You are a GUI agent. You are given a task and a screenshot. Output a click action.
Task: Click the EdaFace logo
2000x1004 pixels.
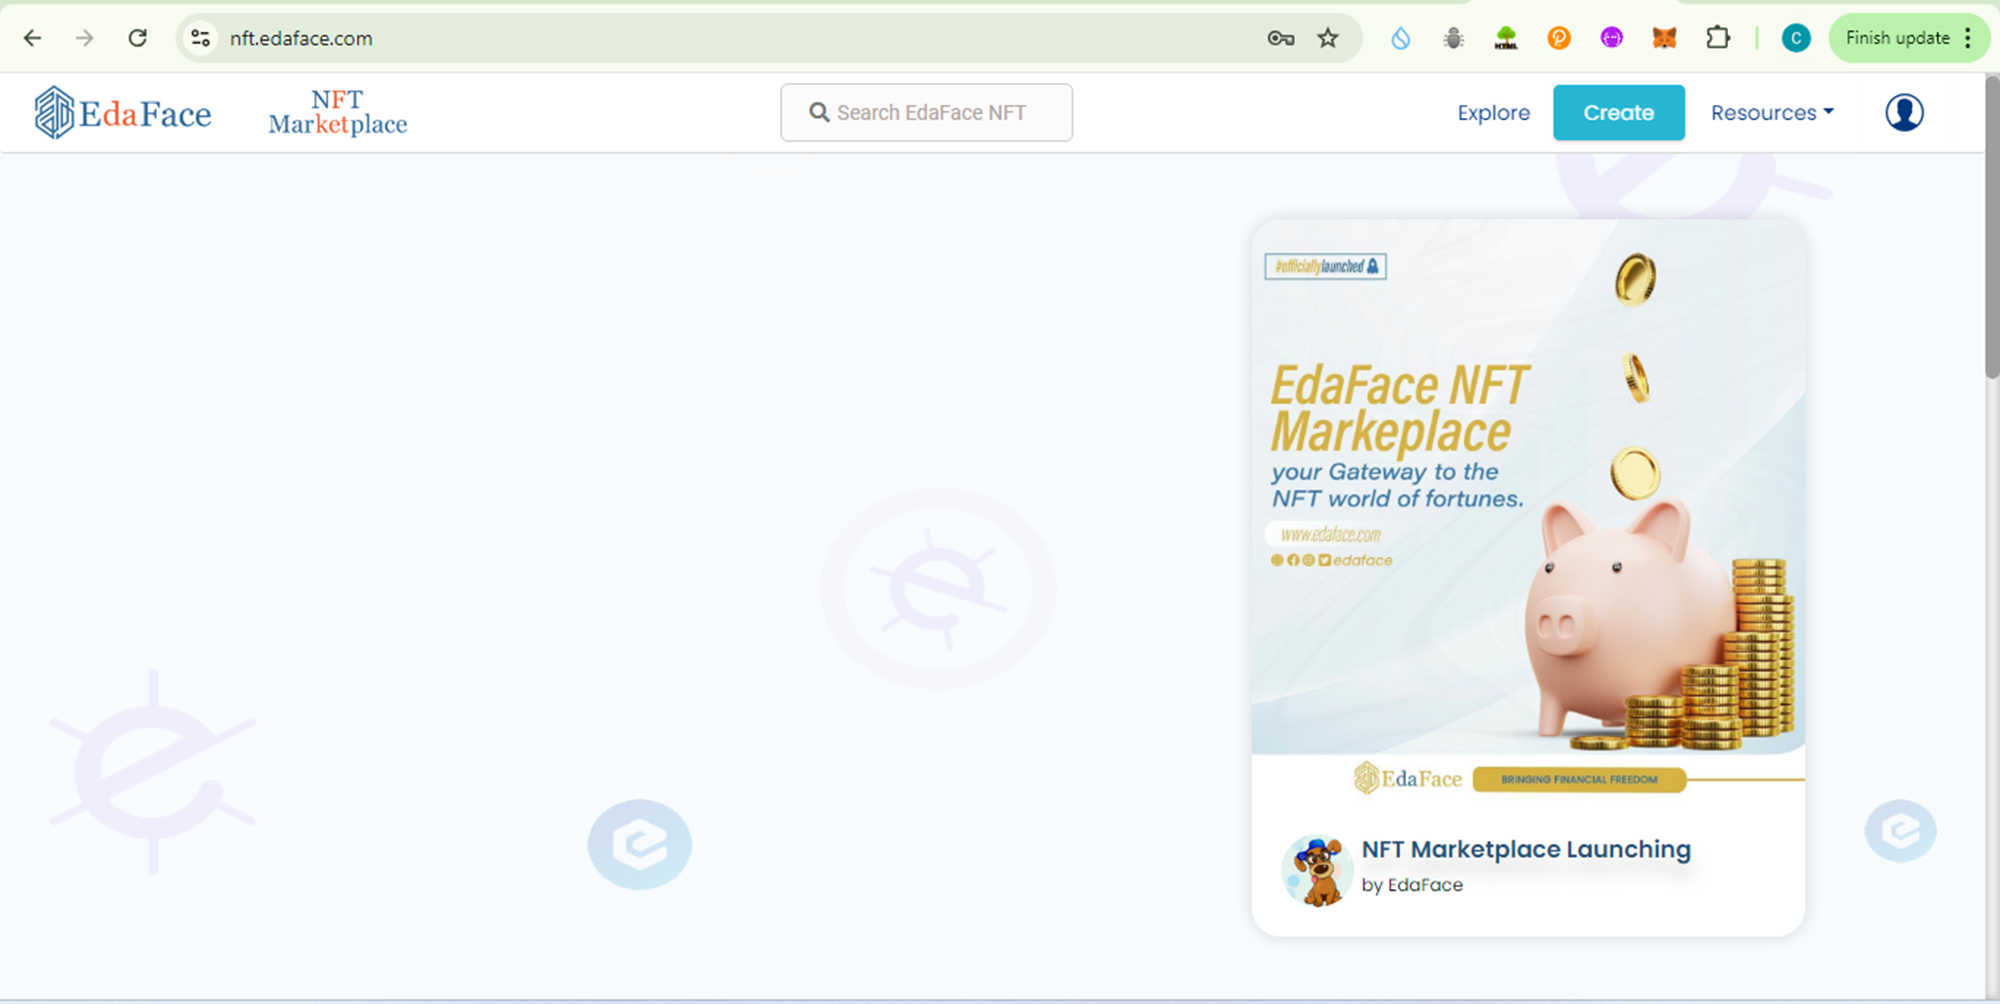[x=123, y=112]
